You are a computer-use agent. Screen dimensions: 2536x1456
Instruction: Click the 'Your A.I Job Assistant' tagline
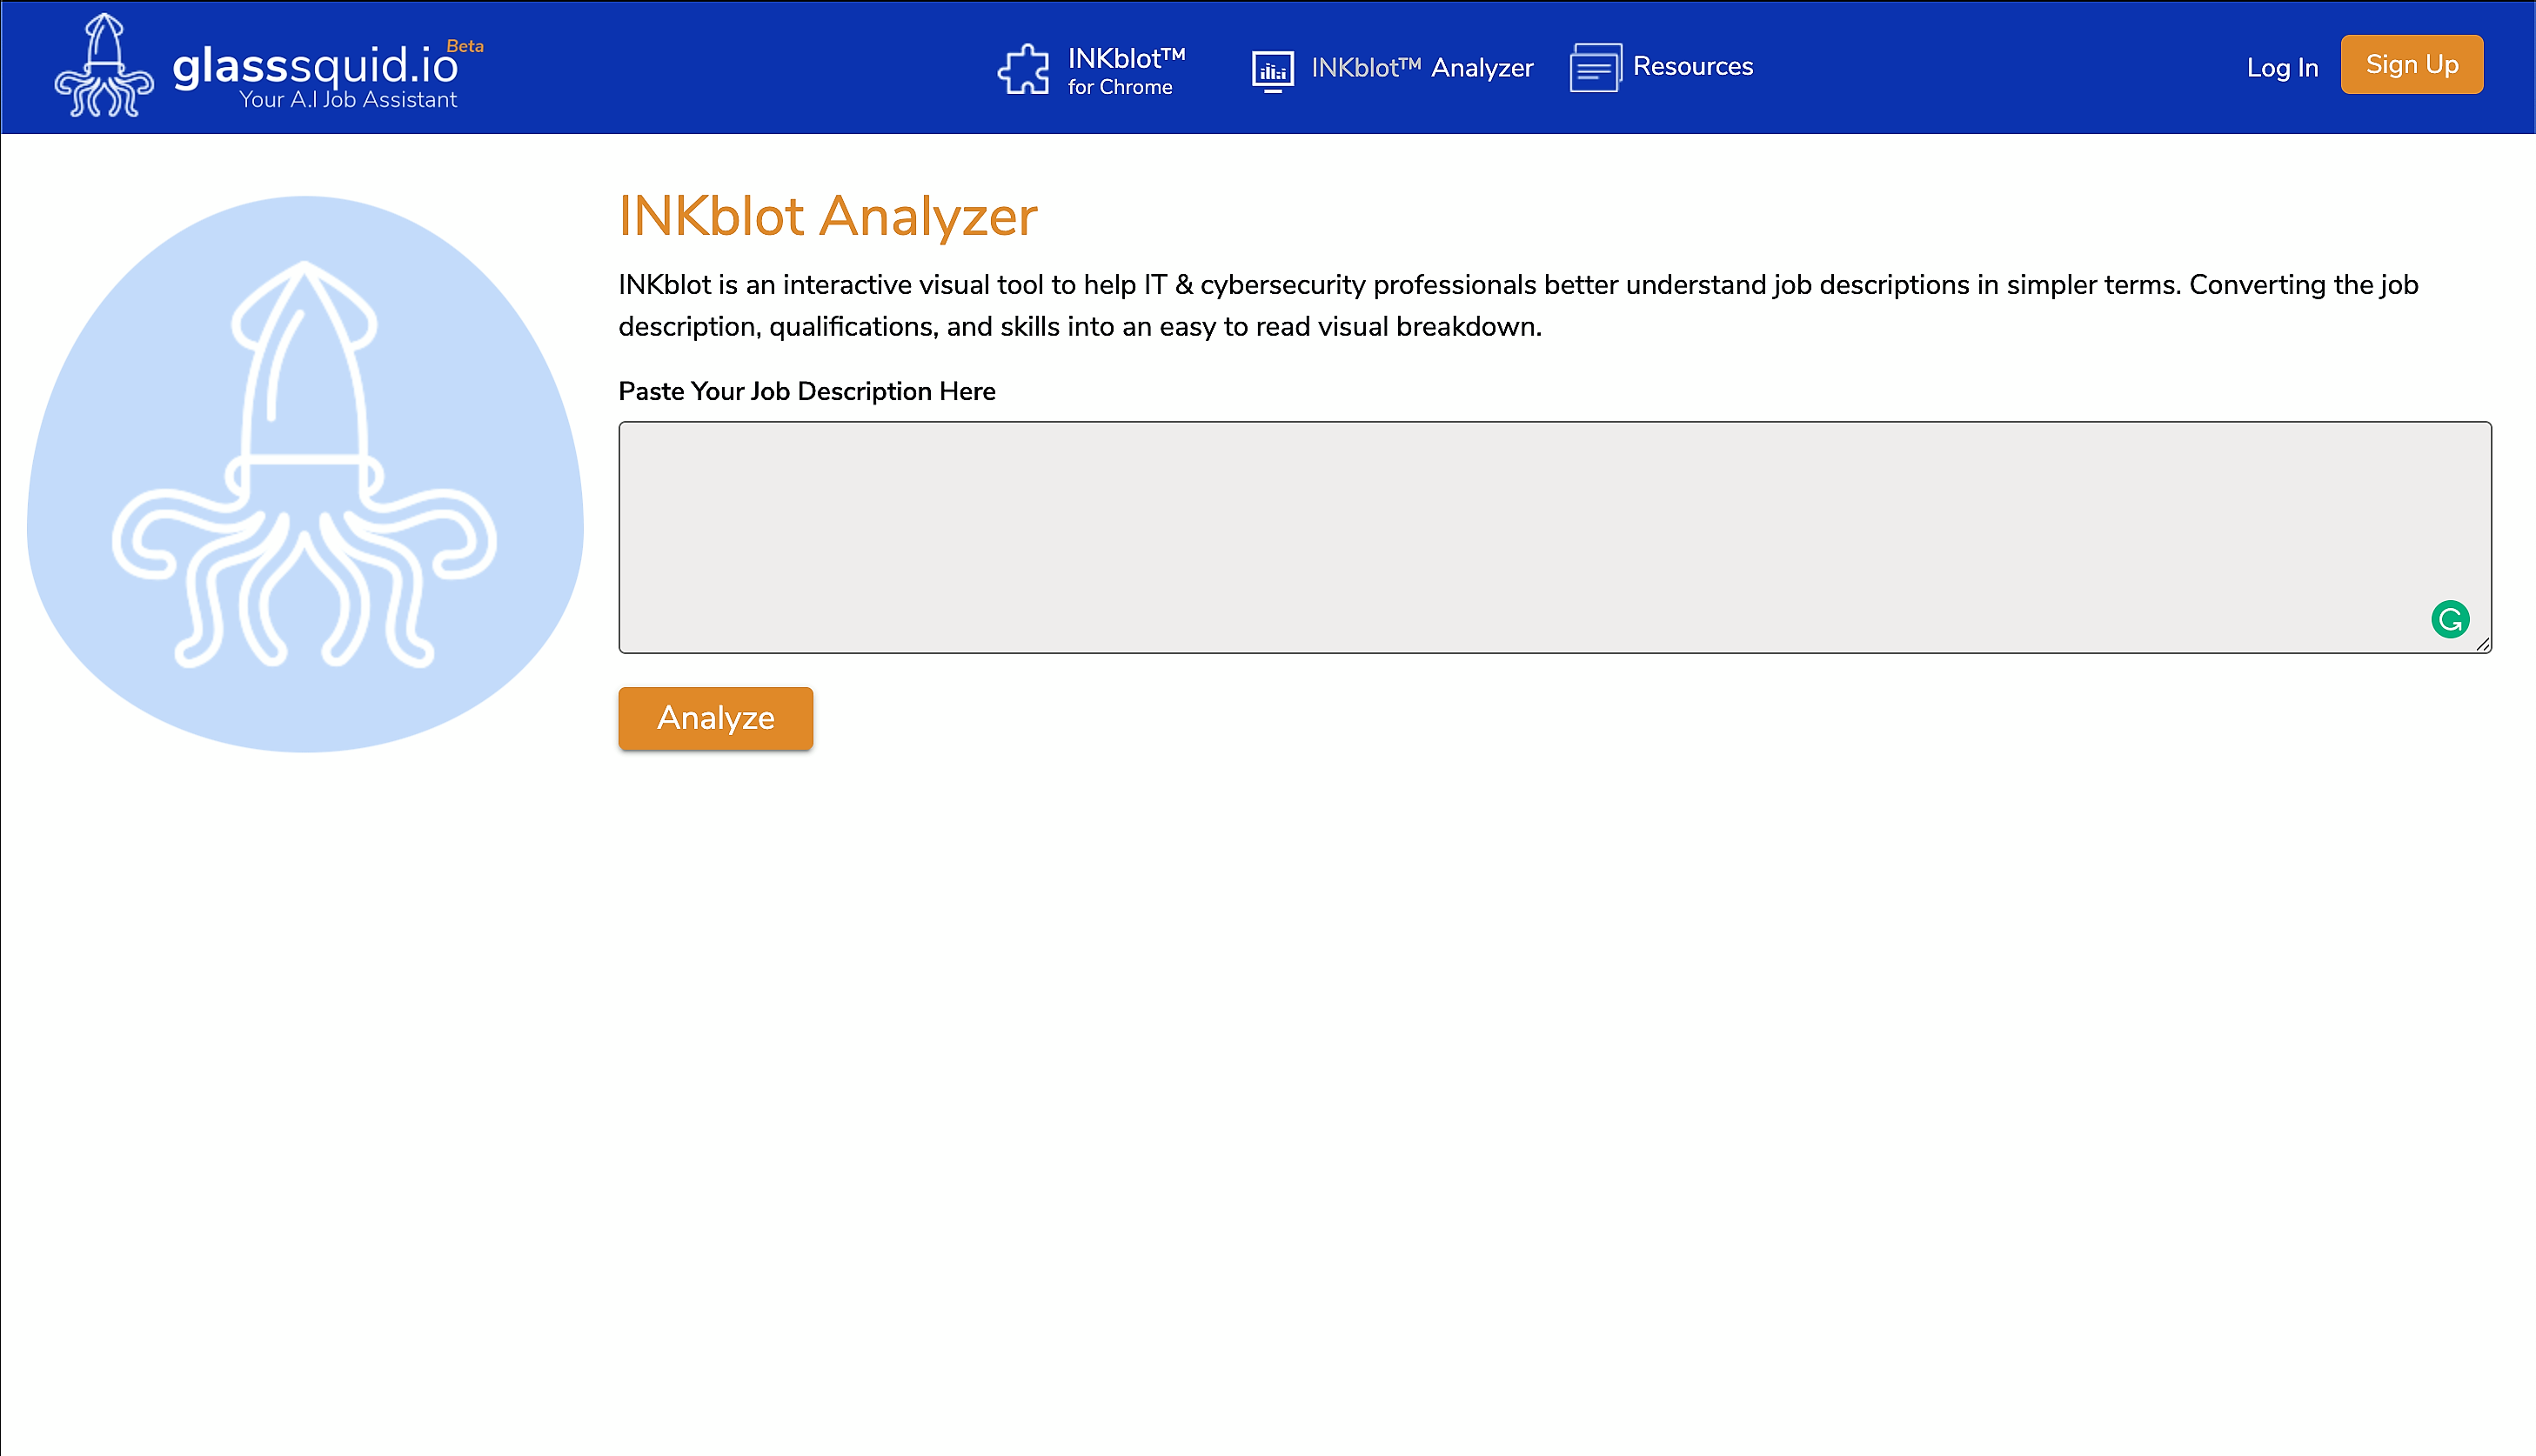click(x=347, y=100)
